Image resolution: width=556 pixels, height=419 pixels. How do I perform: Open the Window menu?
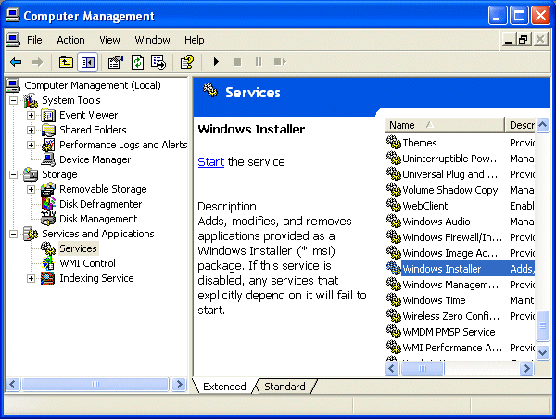(x=152, y=40)
